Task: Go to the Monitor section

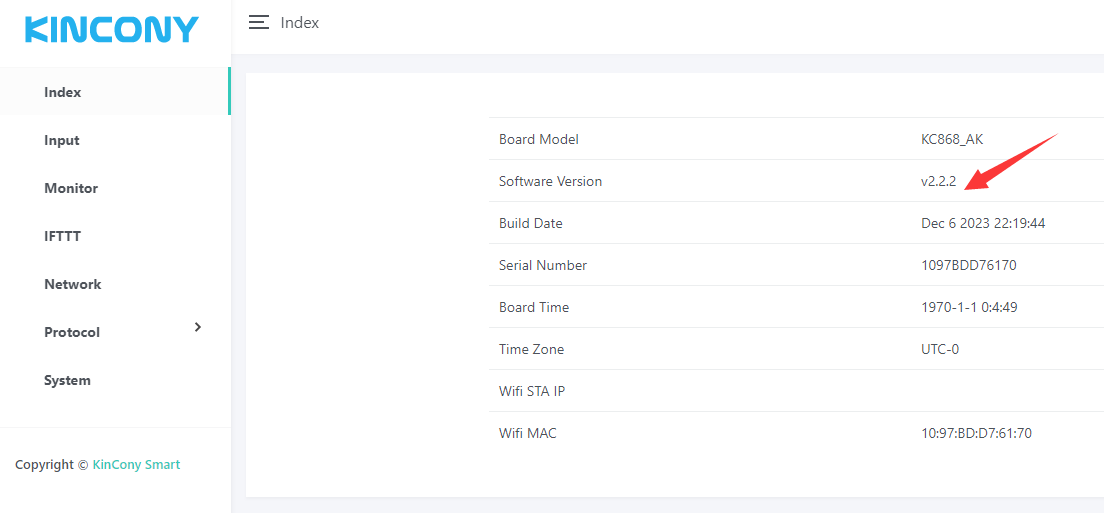Action: coord(71,188)
